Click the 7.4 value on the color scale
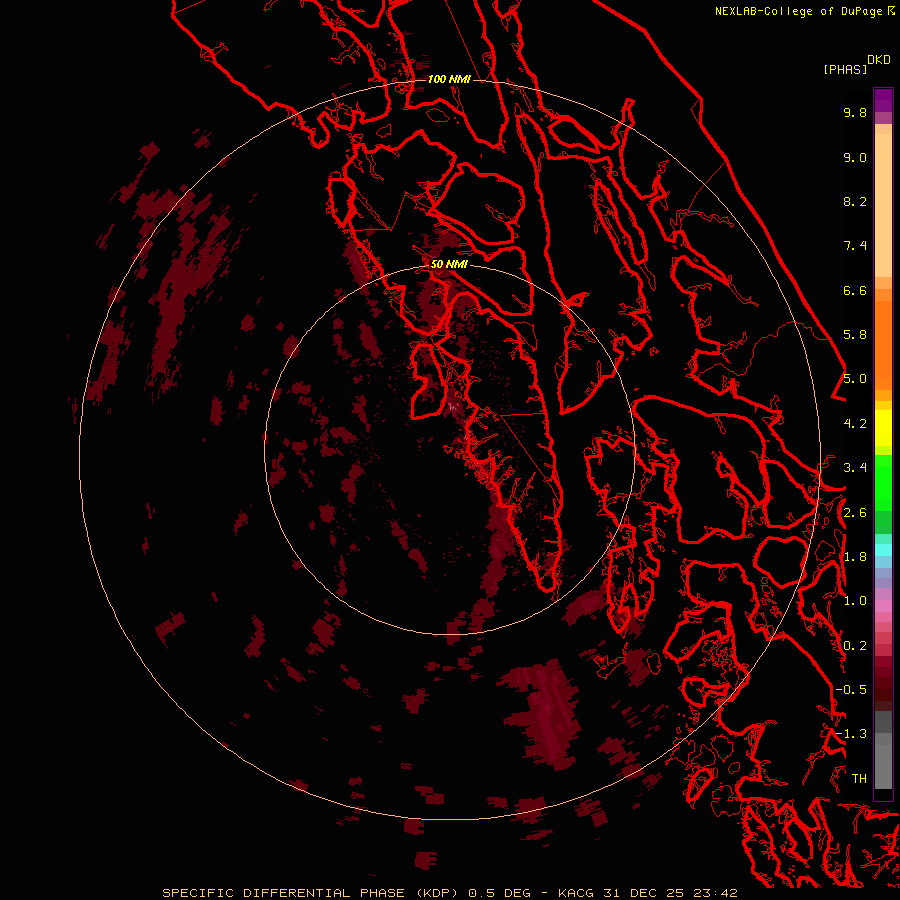Viewport: 900px width, 900px height. pos(855,246)
